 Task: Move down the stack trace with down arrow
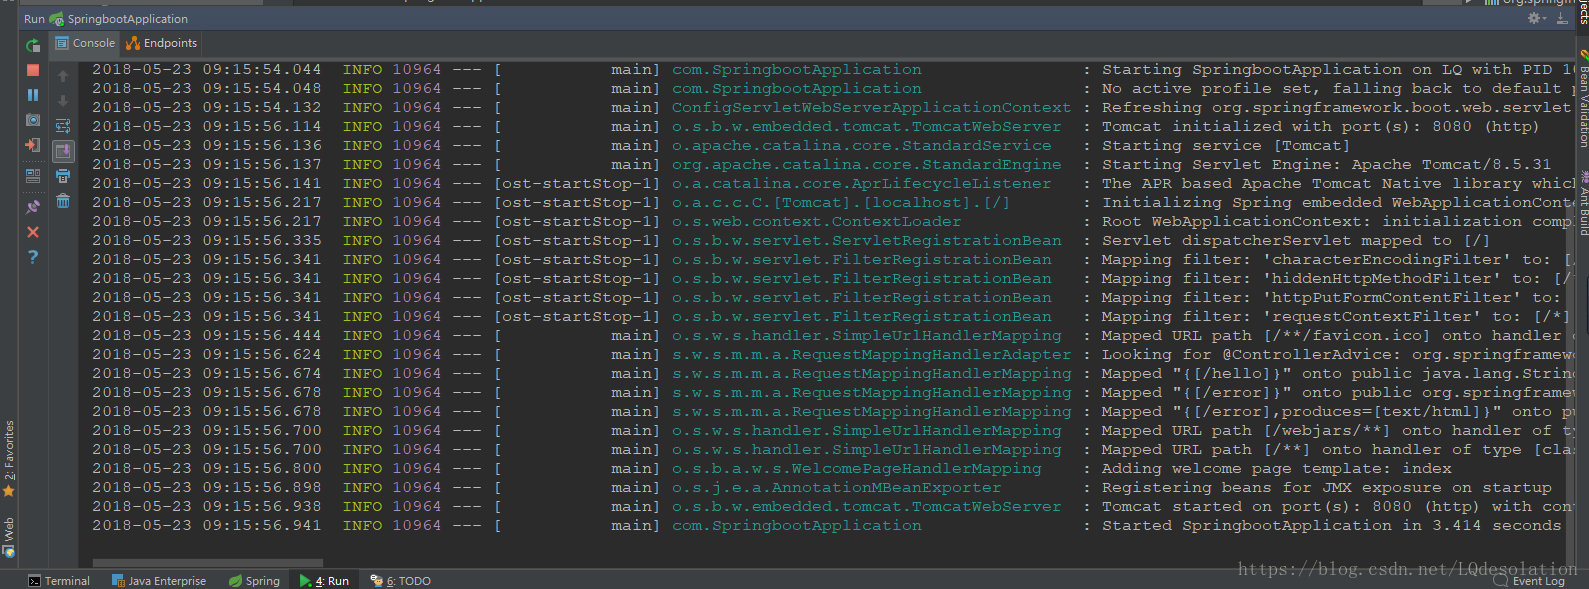(x=63, y=101)
